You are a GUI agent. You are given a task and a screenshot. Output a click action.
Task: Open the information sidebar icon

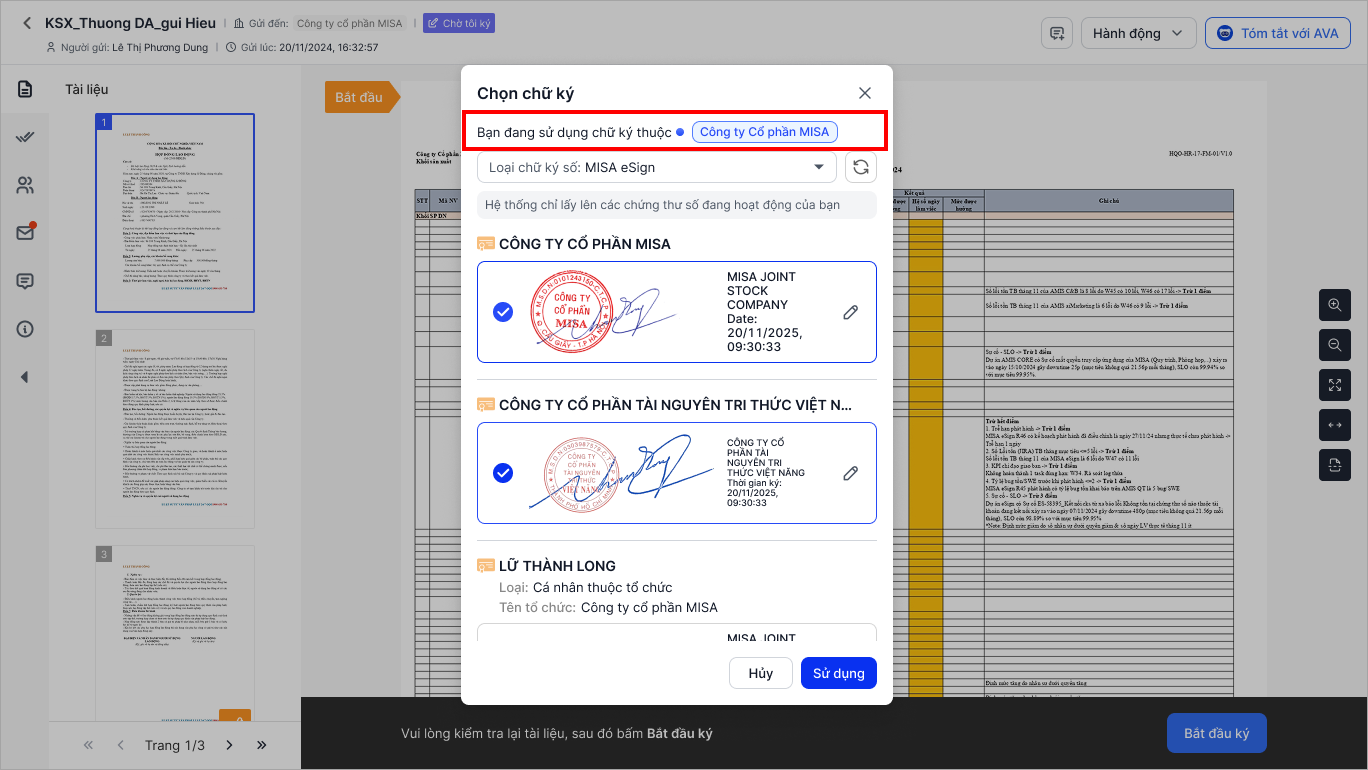click(25, 329)
